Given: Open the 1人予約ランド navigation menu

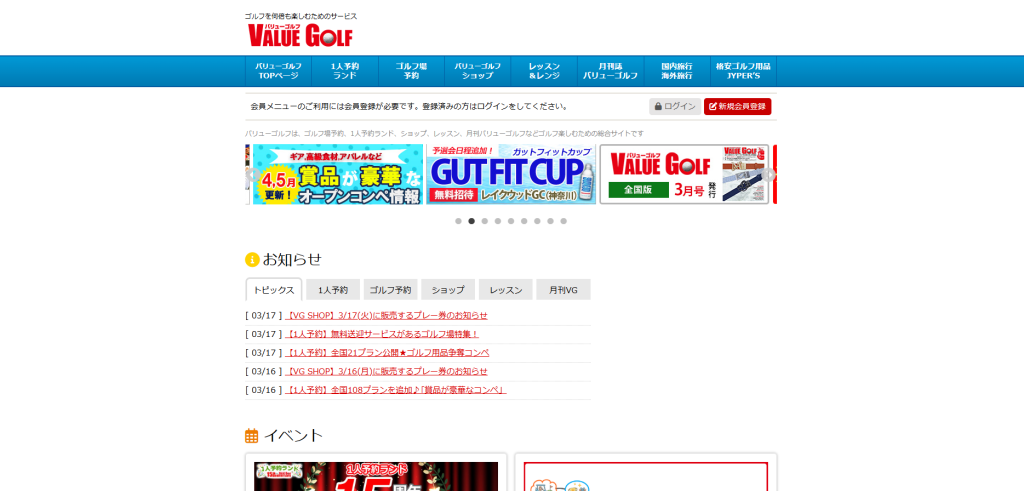Looking at the screenshot, I should point(345,71).
